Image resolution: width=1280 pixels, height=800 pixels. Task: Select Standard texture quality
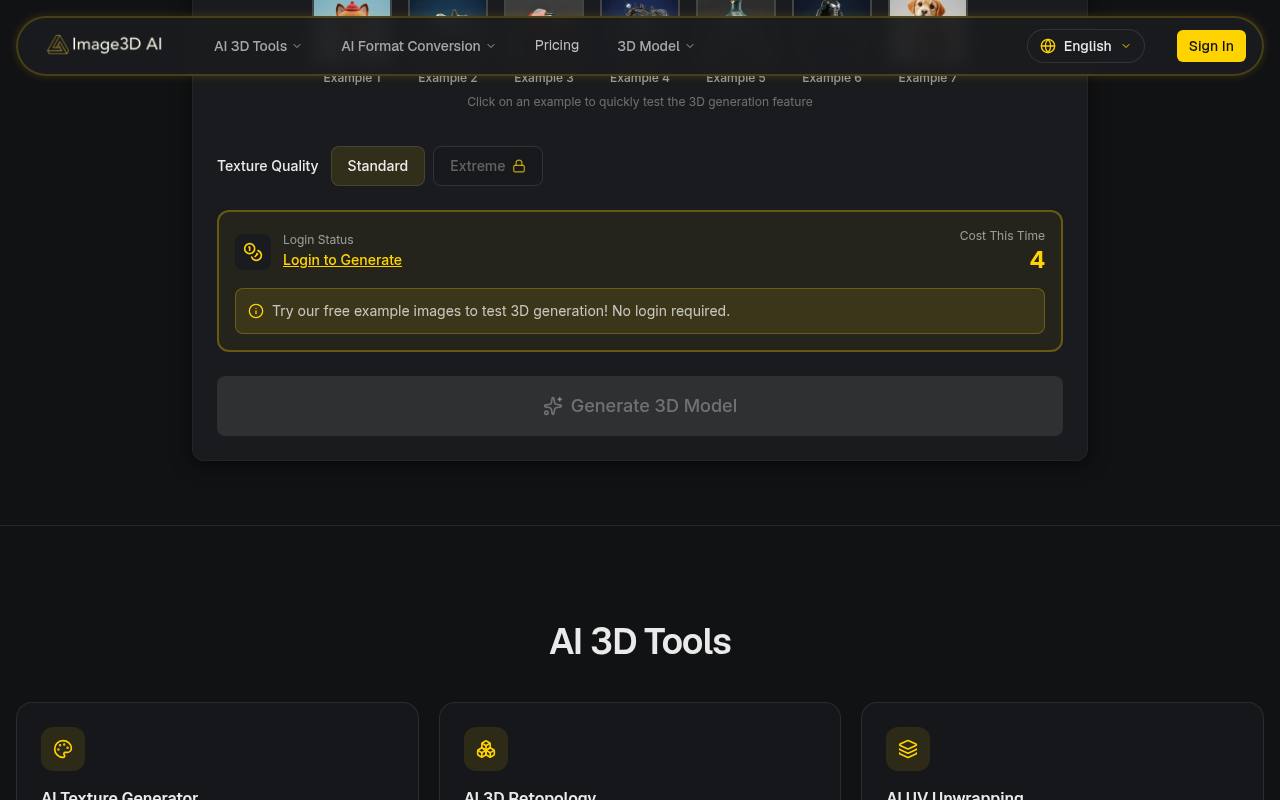click(x=378, y=166)
